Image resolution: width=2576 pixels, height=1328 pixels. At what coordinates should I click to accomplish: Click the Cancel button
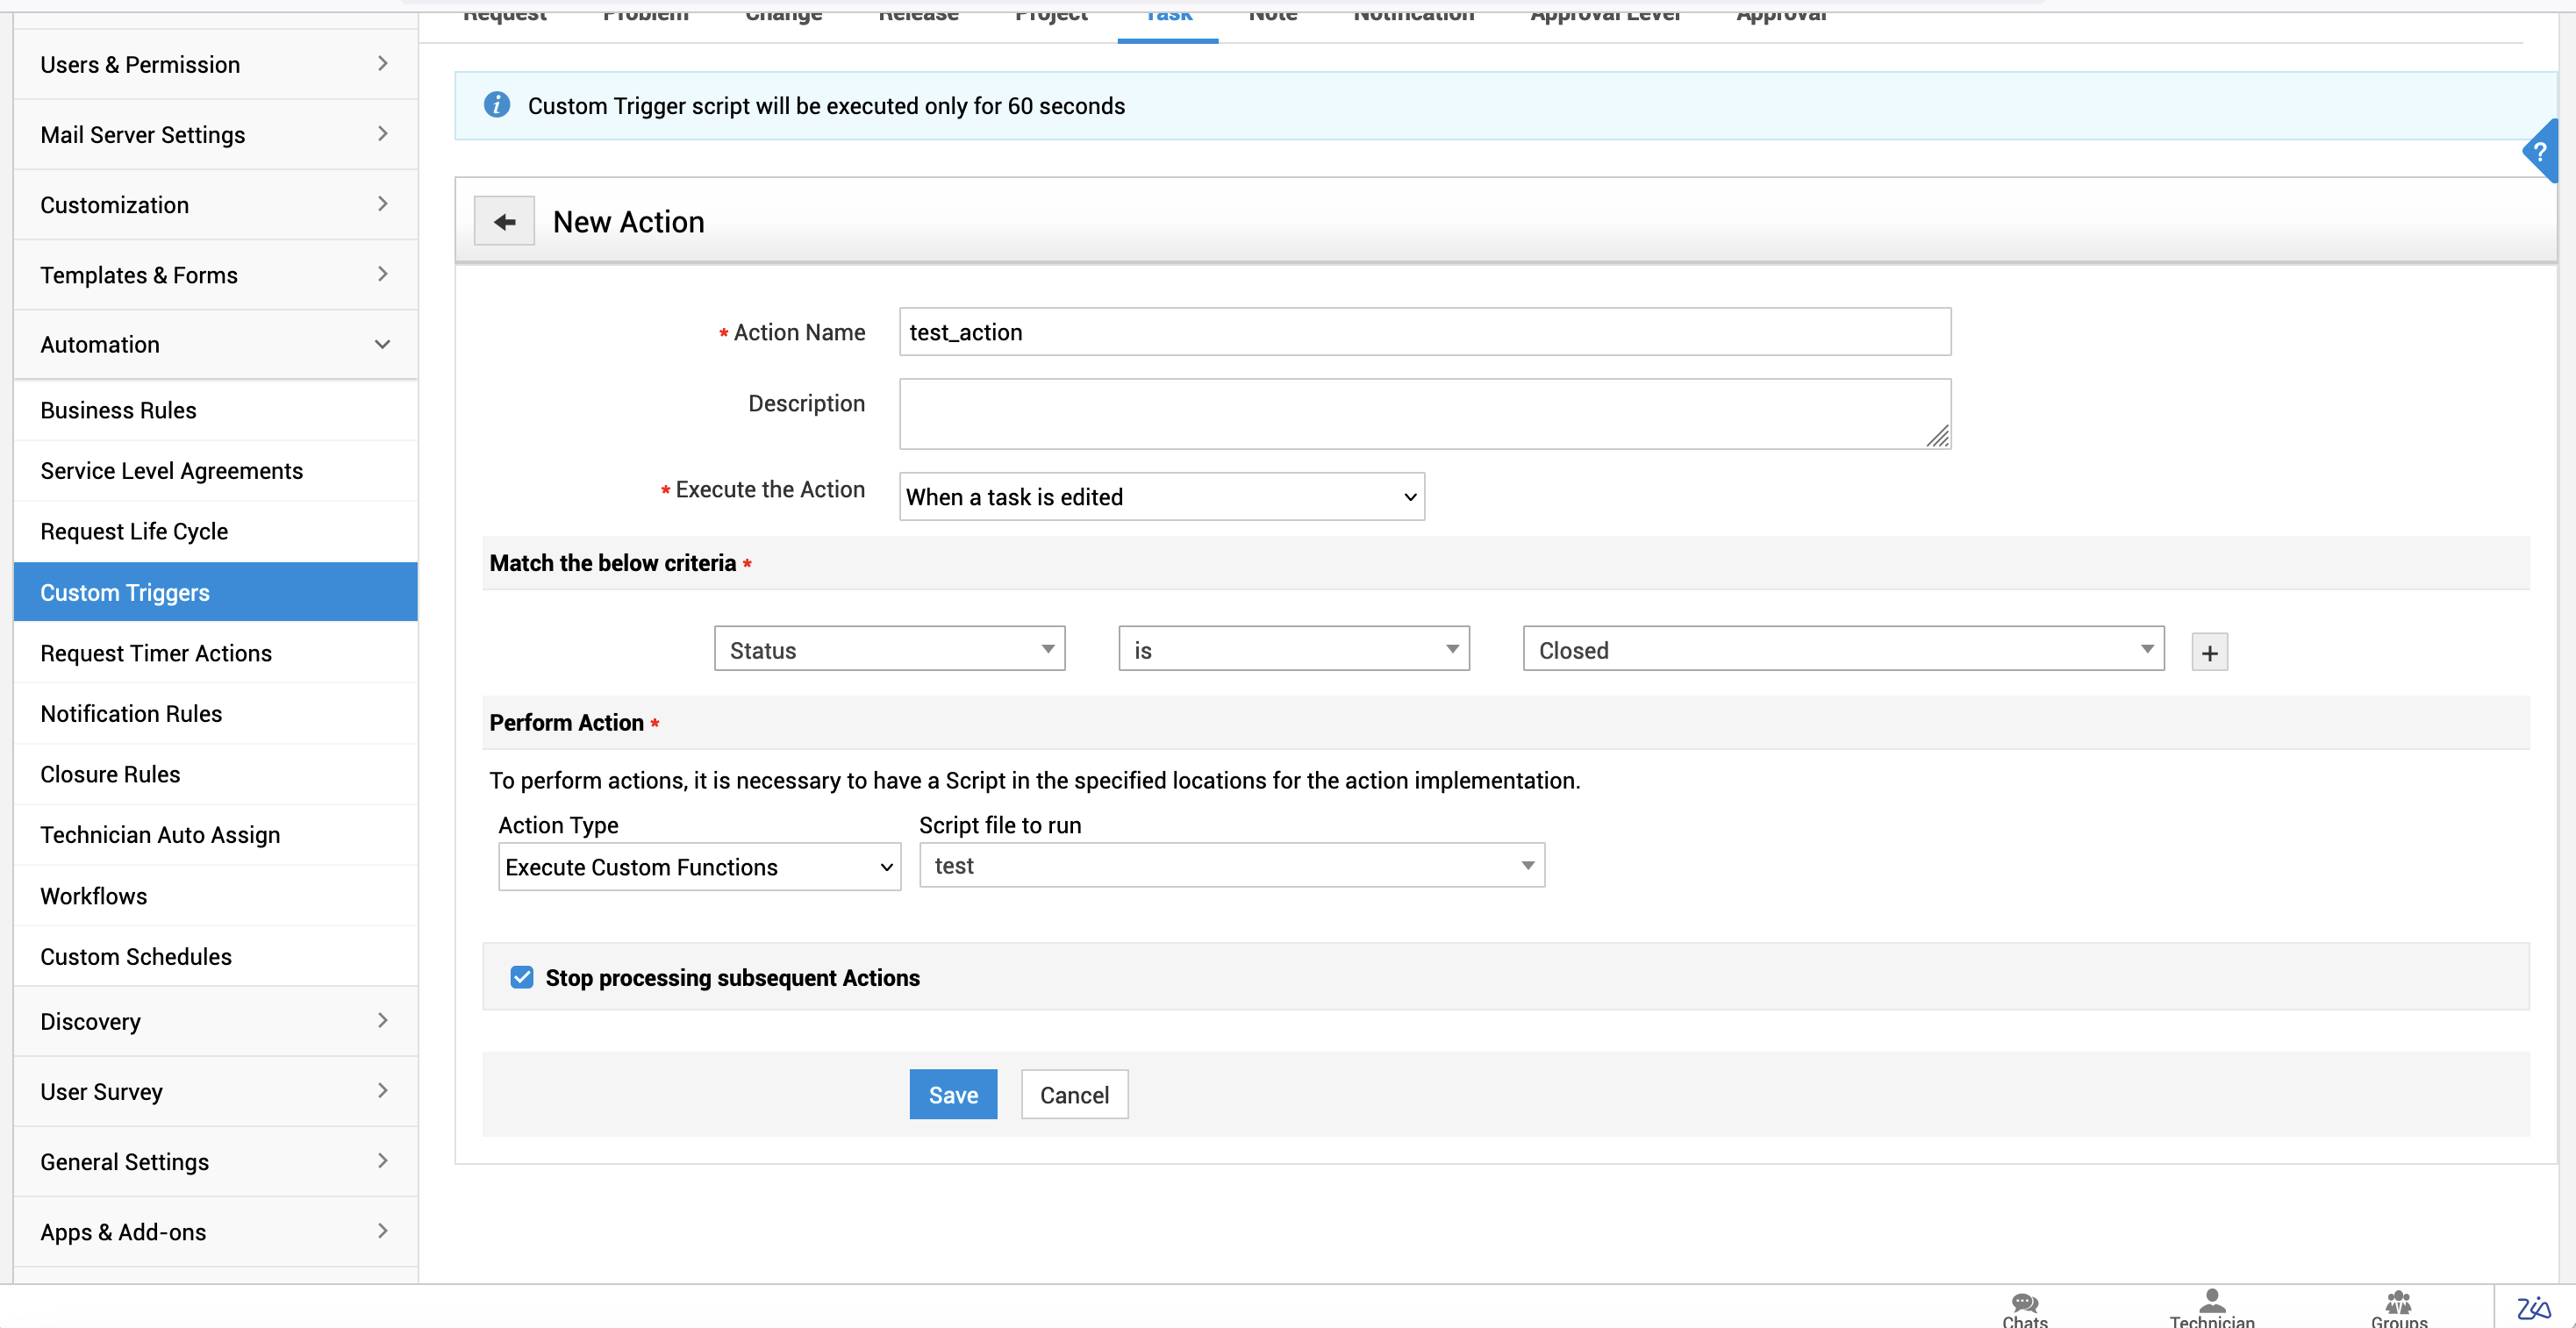pyautogui.click(x=1074, y=1095)
